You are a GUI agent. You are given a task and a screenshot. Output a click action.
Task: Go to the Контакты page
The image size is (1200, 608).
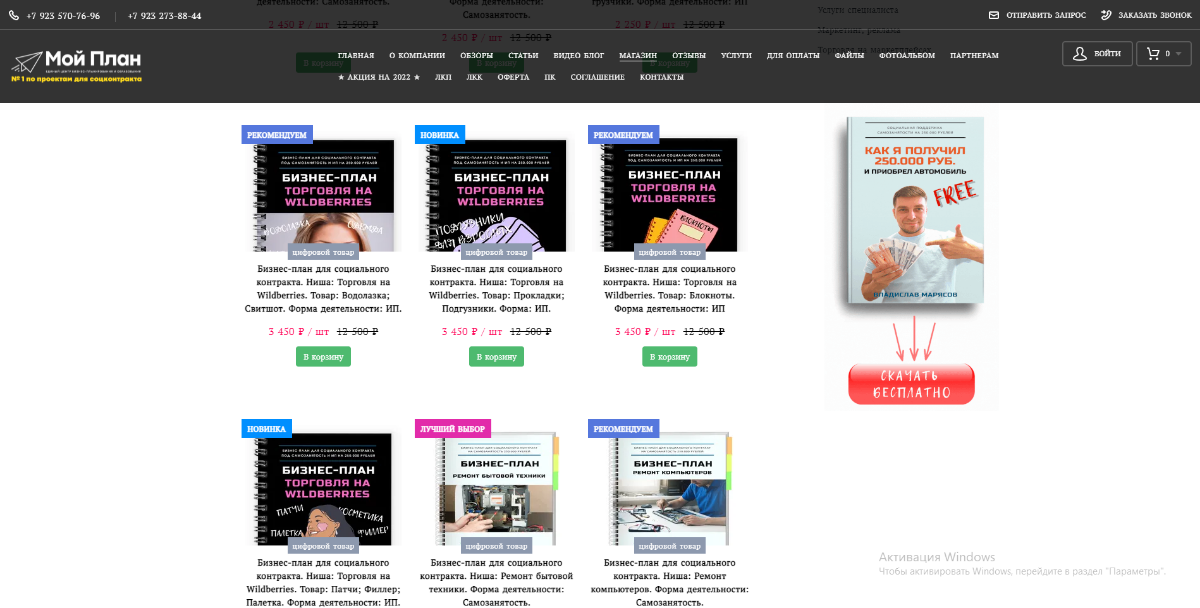pyautogui.click(x=662, y=77)
